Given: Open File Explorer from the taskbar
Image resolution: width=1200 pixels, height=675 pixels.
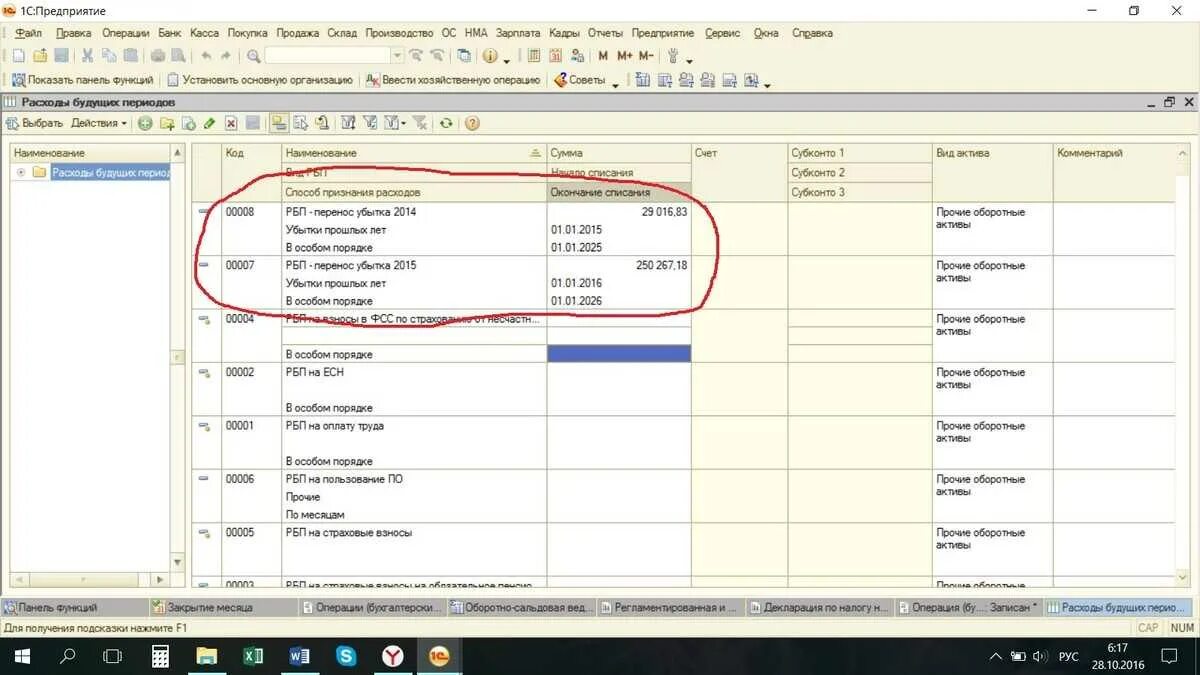Looking at the screenshot, I should coord(206,656).
